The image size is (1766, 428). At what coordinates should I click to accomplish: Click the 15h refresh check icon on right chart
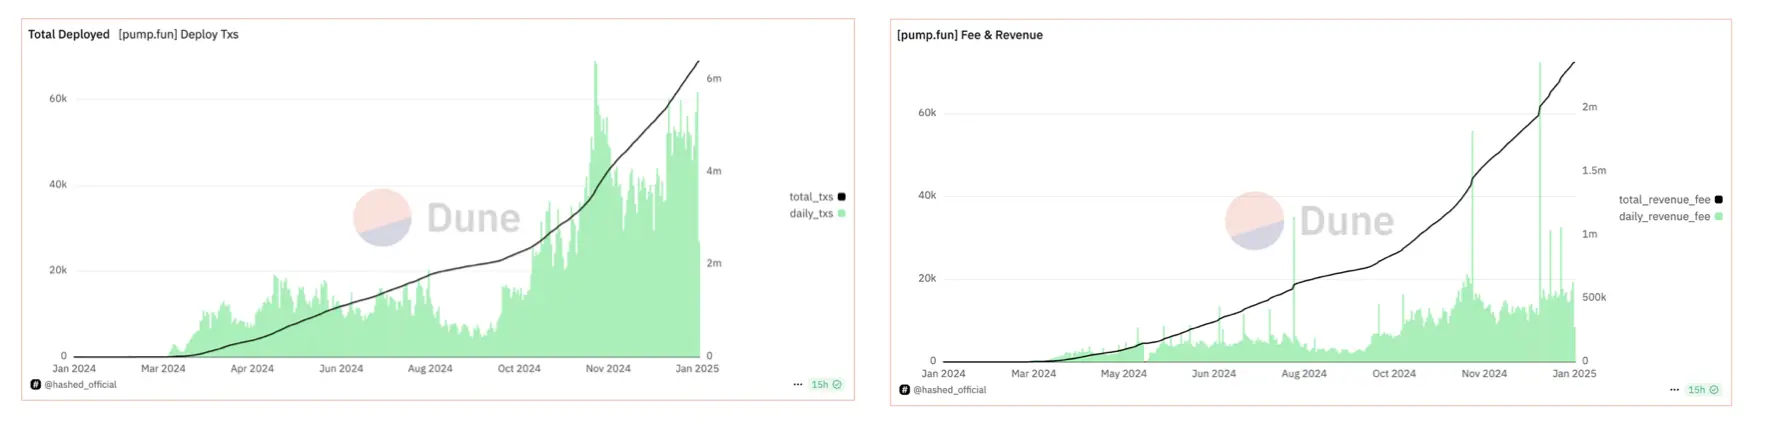click(1714, 390)
